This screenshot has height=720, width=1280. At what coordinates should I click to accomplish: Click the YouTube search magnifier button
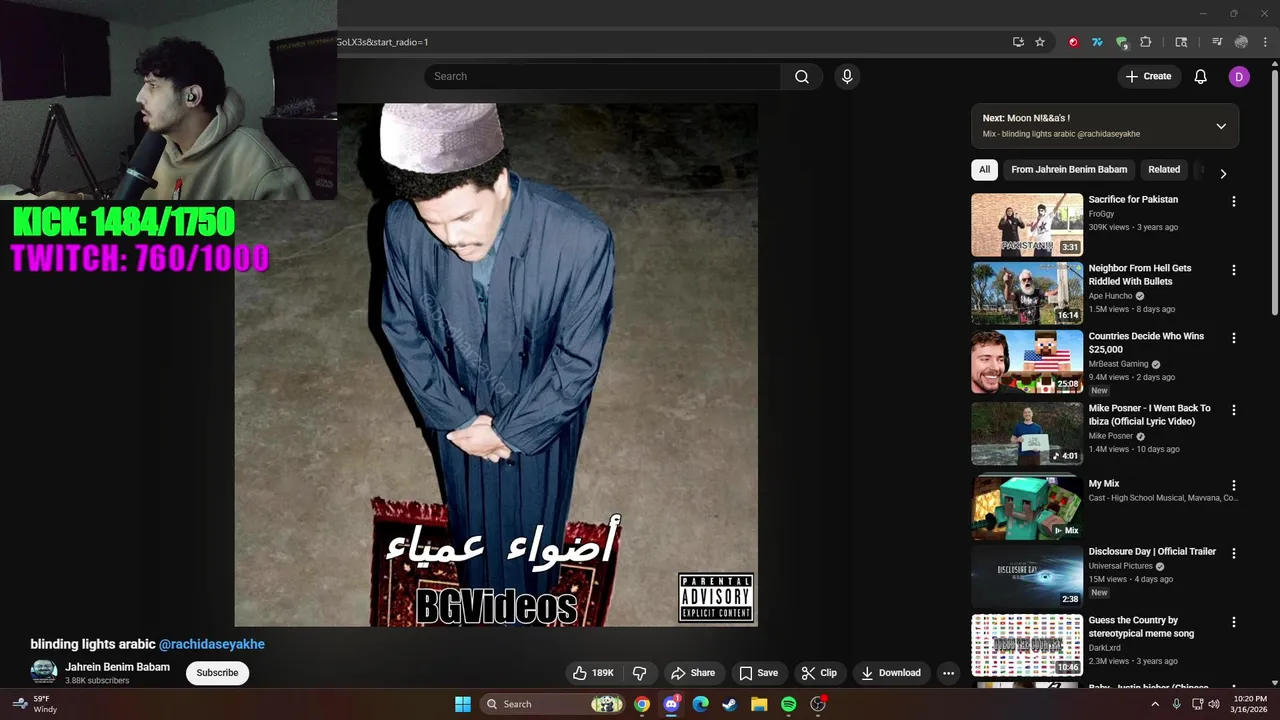pos(802,76)
